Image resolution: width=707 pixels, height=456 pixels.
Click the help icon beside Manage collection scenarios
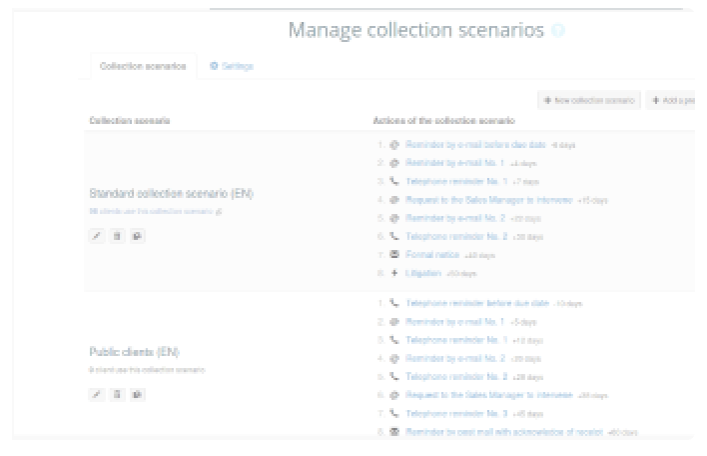558,31
